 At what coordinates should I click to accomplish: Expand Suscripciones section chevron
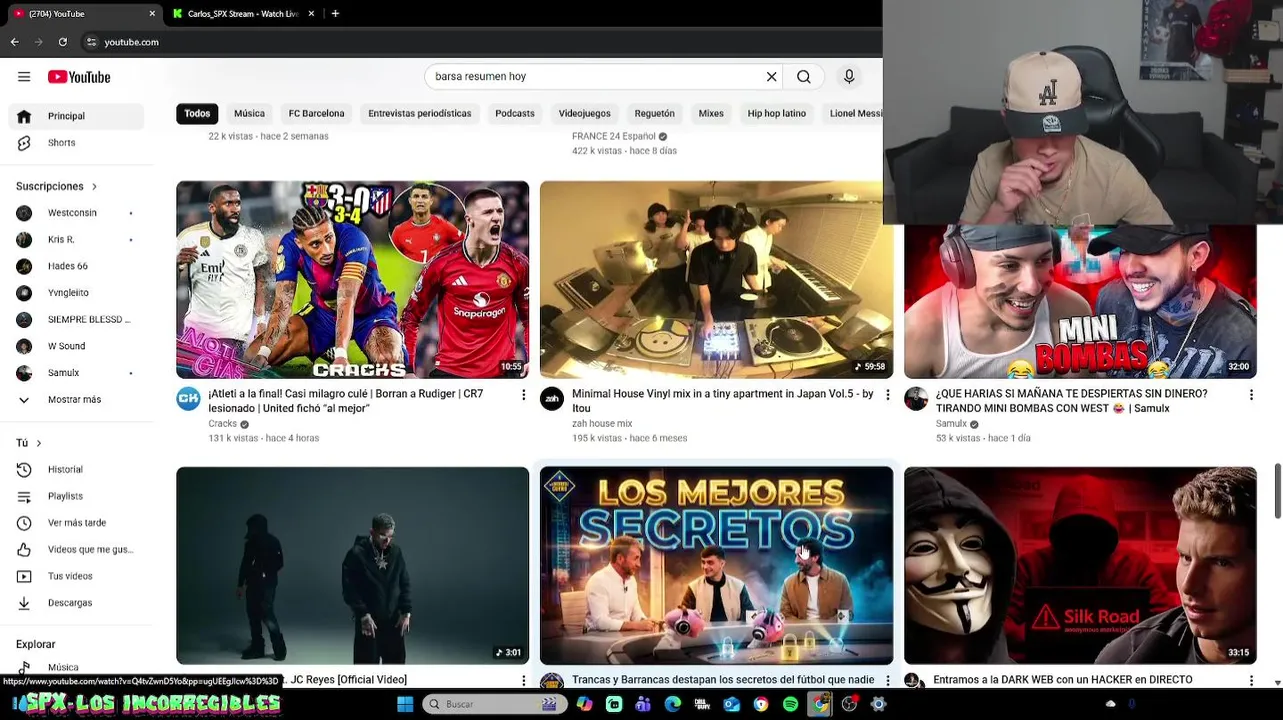tap(94, 187)
